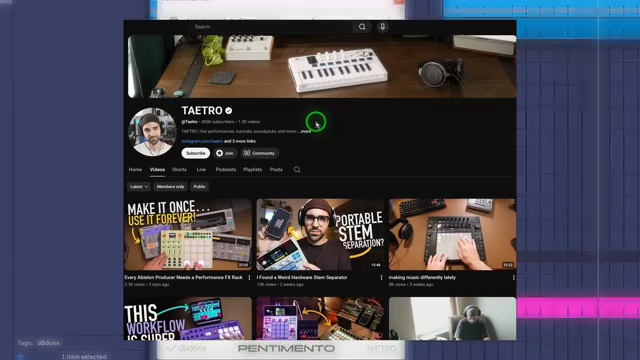
Task: Open more options for 'making music differently lately'
Action: click(513, 278)
